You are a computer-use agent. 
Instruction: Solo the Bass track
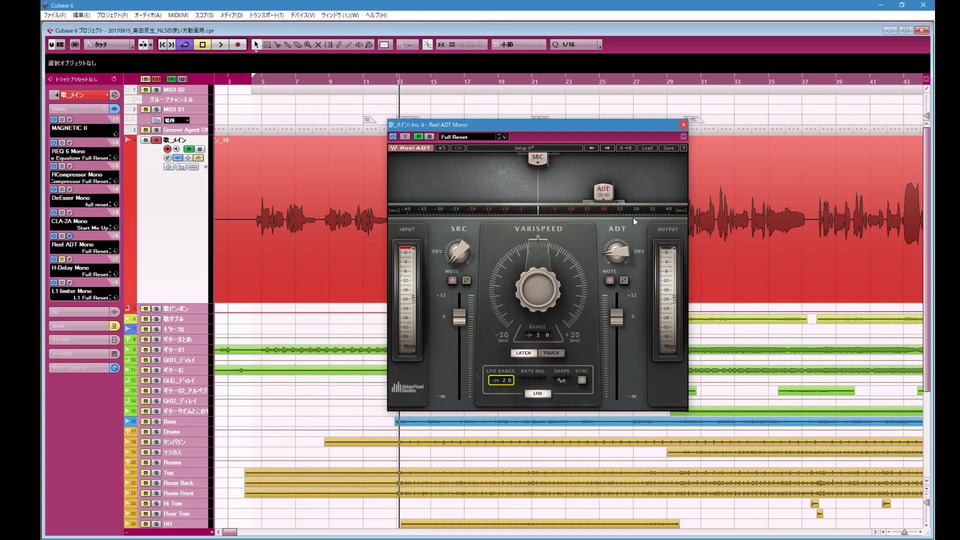tap(156, 422)
